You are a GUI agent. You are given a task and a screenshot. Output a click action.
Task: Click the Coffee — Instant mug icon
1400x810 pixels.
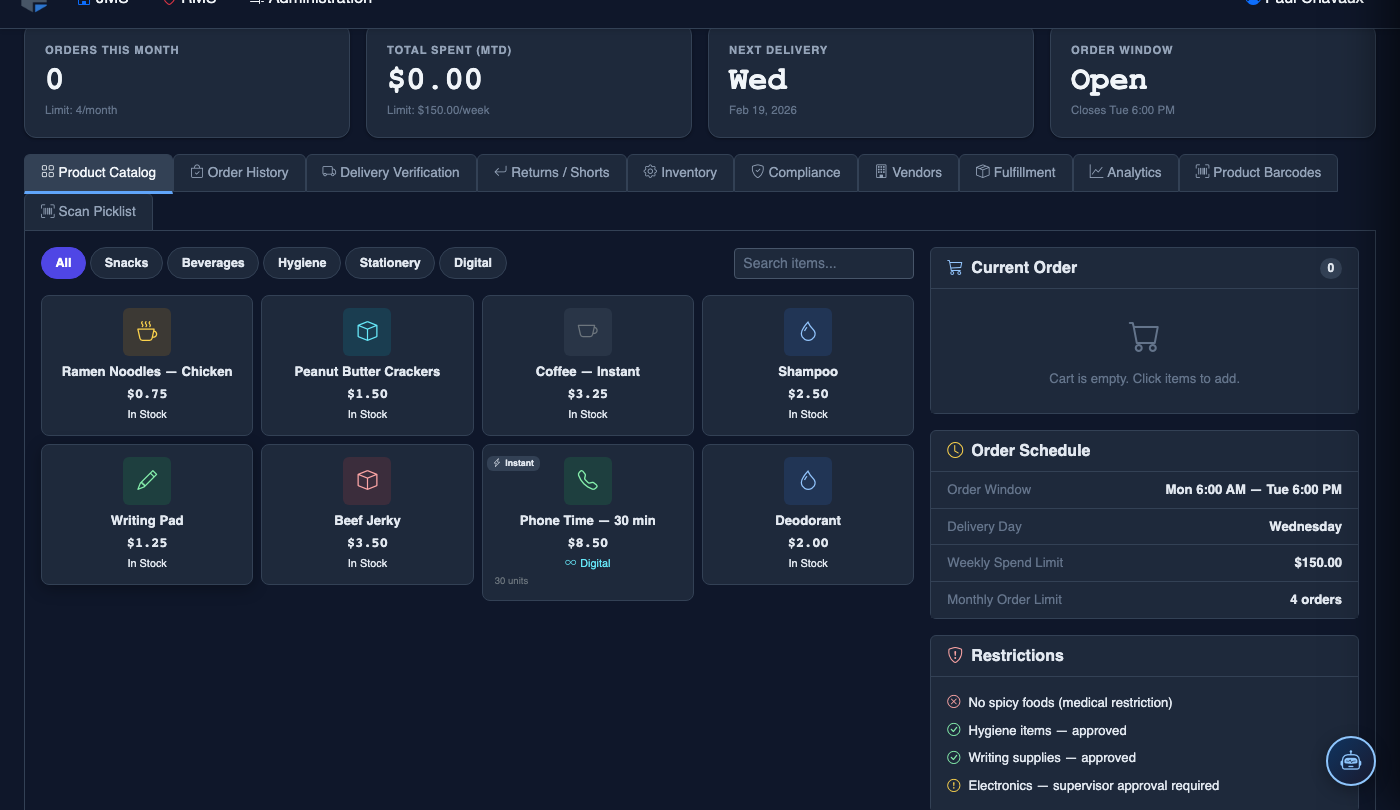point(588,332)
